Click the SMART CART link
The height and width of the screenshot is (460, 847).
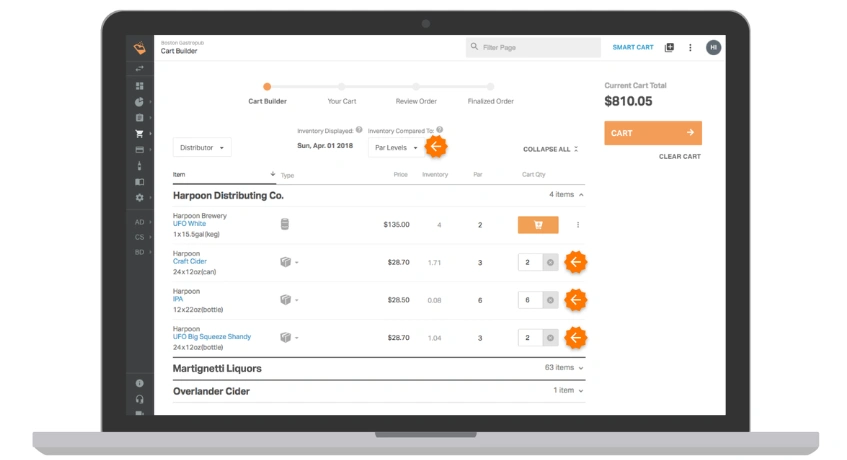tap(633, 48)
